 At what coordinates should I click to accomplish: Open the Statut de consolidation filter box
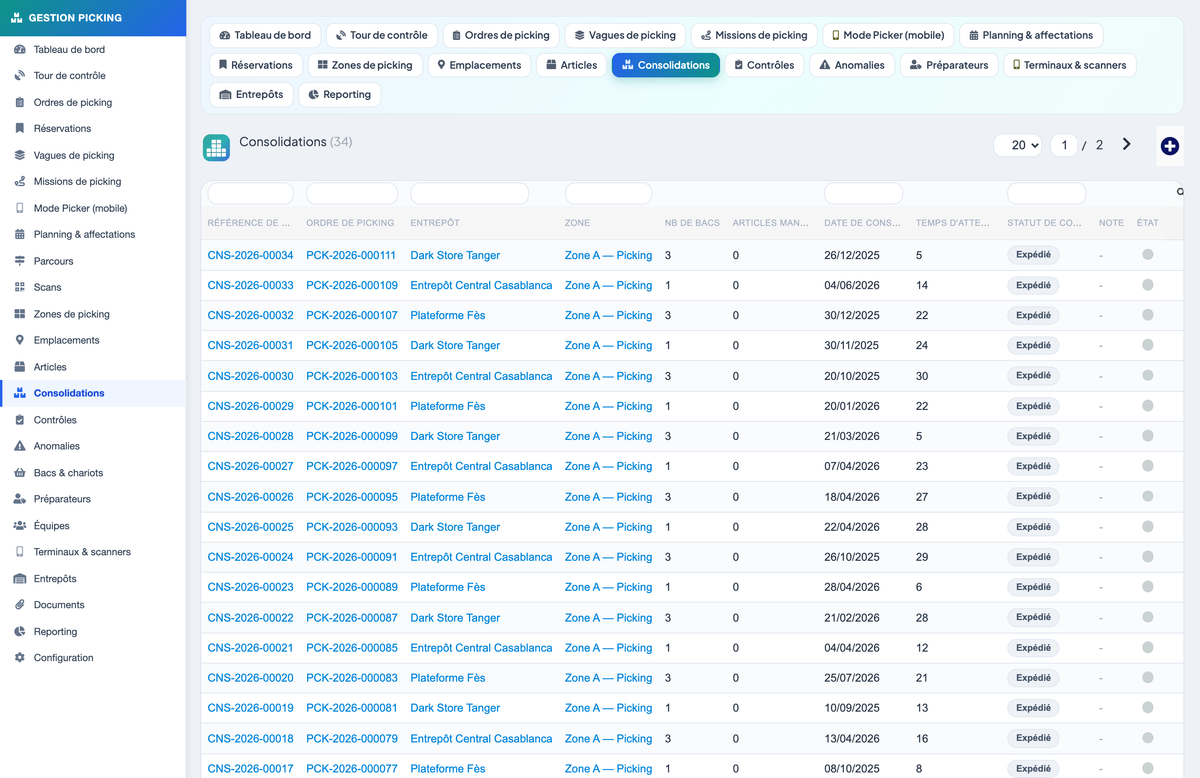(1046, 193)
